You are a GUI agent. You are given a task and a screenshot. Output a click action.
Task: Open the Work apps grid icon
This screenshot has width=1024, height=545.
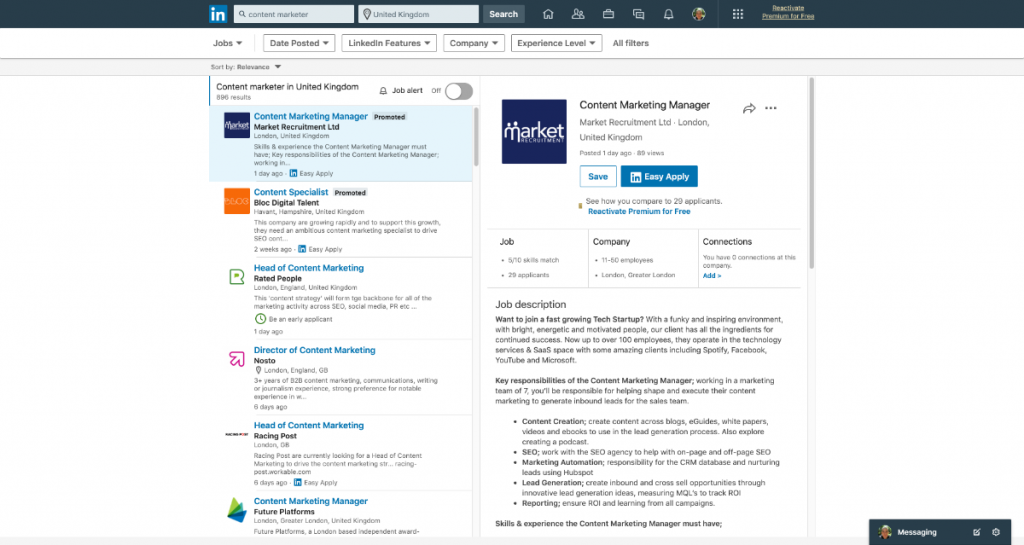tap(738, 14)
